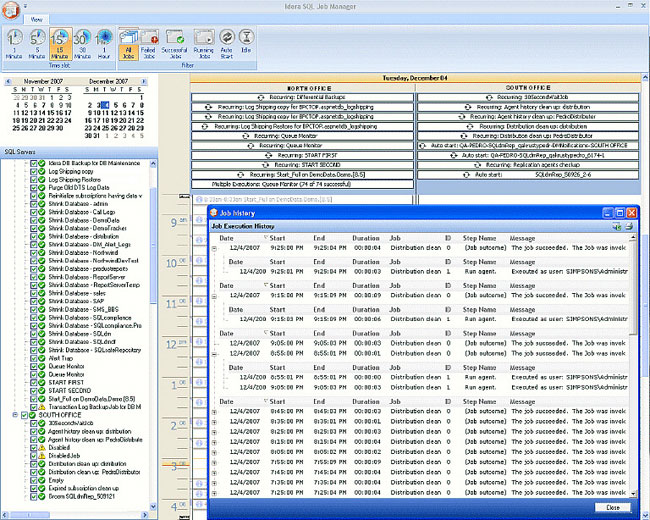Filter by Running Jobs

[204, 44]
